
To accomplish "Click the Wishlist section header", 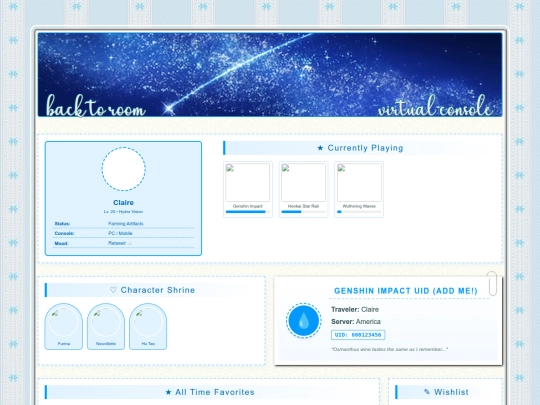I will [x=446, y=392].
